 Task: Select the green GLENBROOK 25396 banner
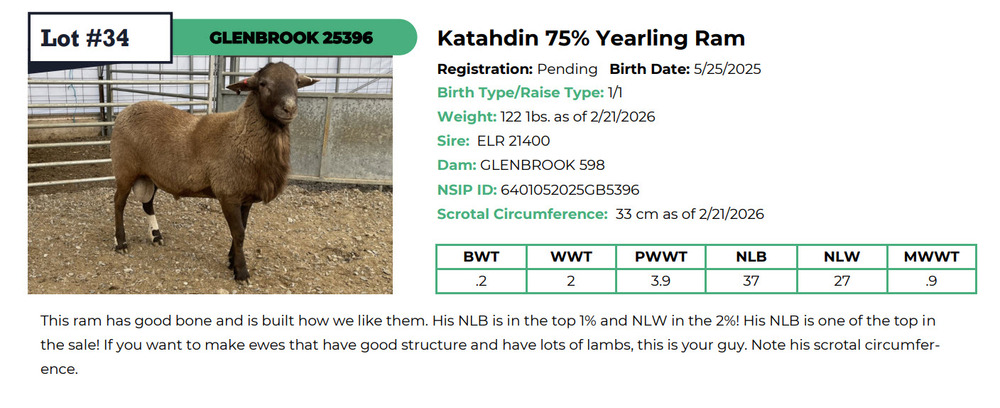(291, 38)
